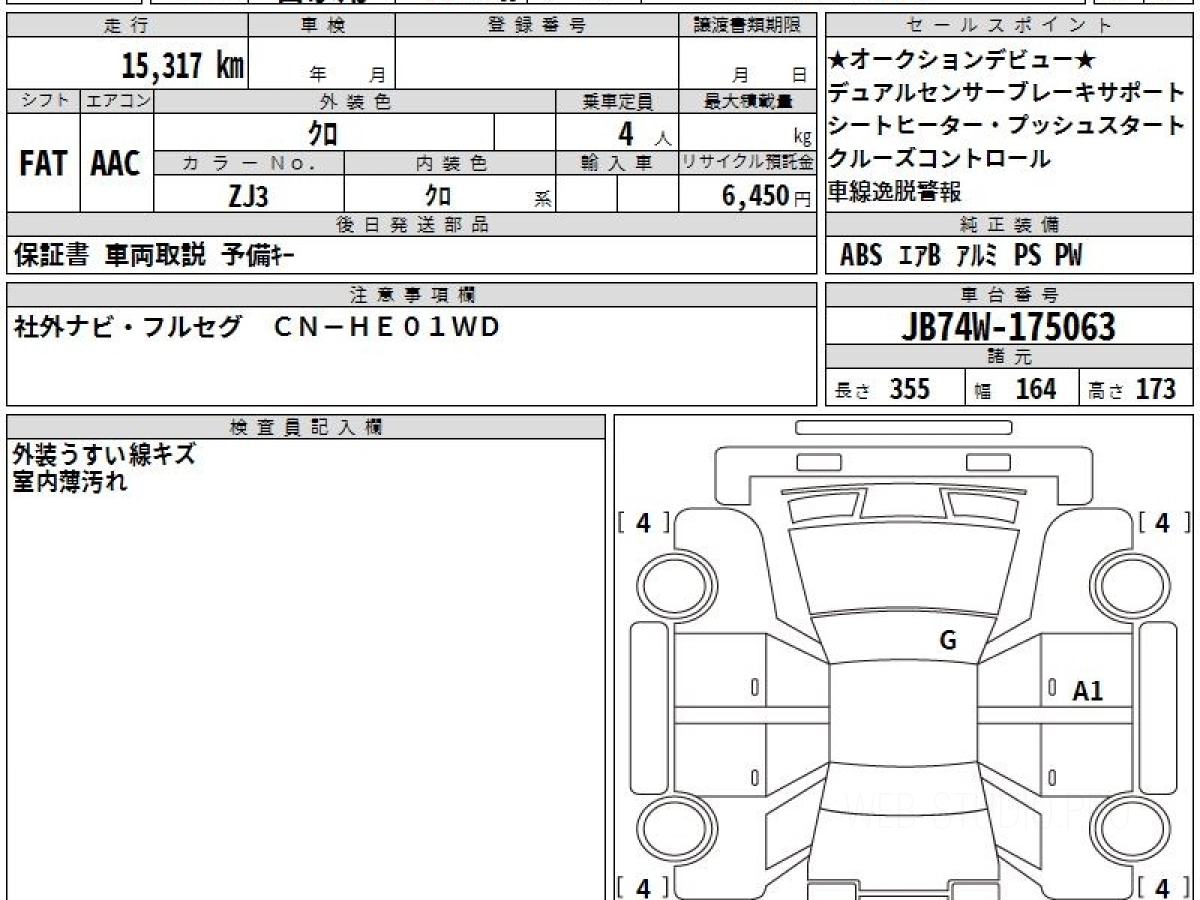Select the 6,450 円 recycle deposit value
The height and width of the screenshot is (900, 1200).
click(767, 196)
